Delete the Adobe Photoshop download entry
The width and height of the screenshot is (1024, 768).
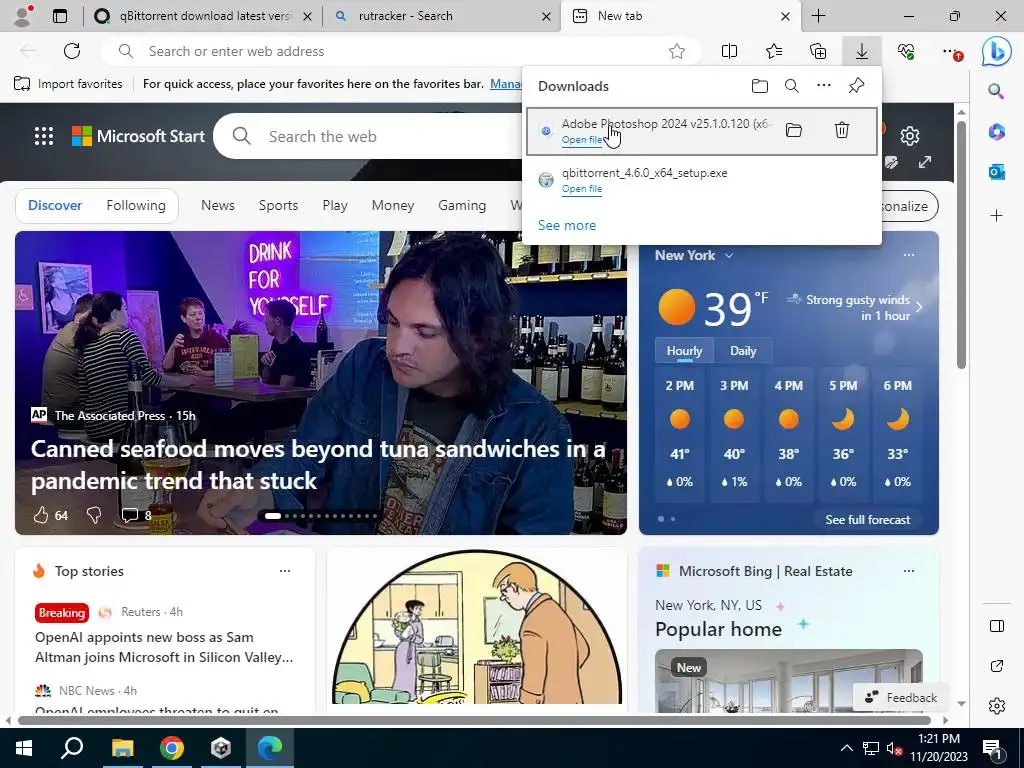point(842,130)
